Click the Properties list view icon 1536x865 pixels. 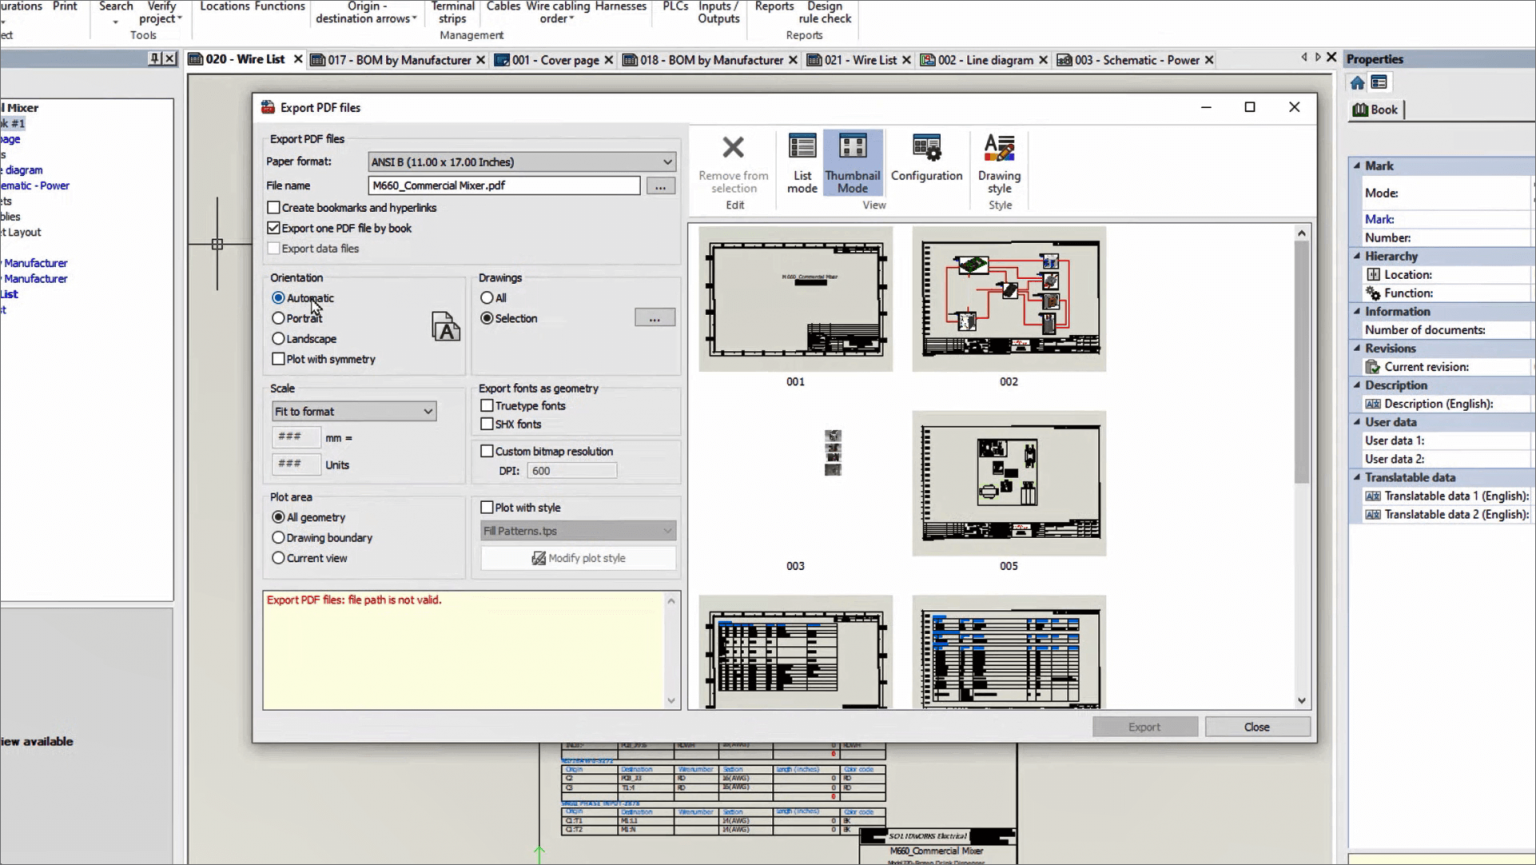coord(1379,83)
